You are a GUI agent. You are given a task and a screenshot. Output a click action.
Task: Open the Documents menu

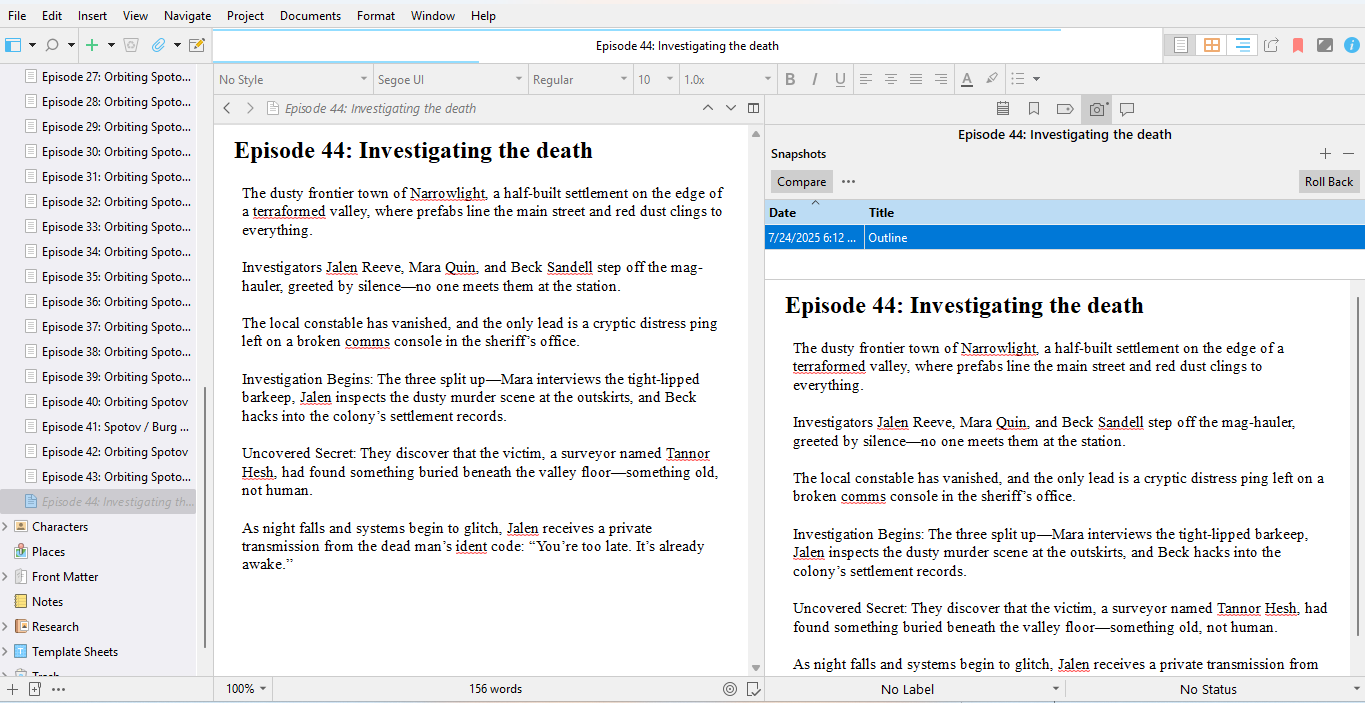pos(310,16)
